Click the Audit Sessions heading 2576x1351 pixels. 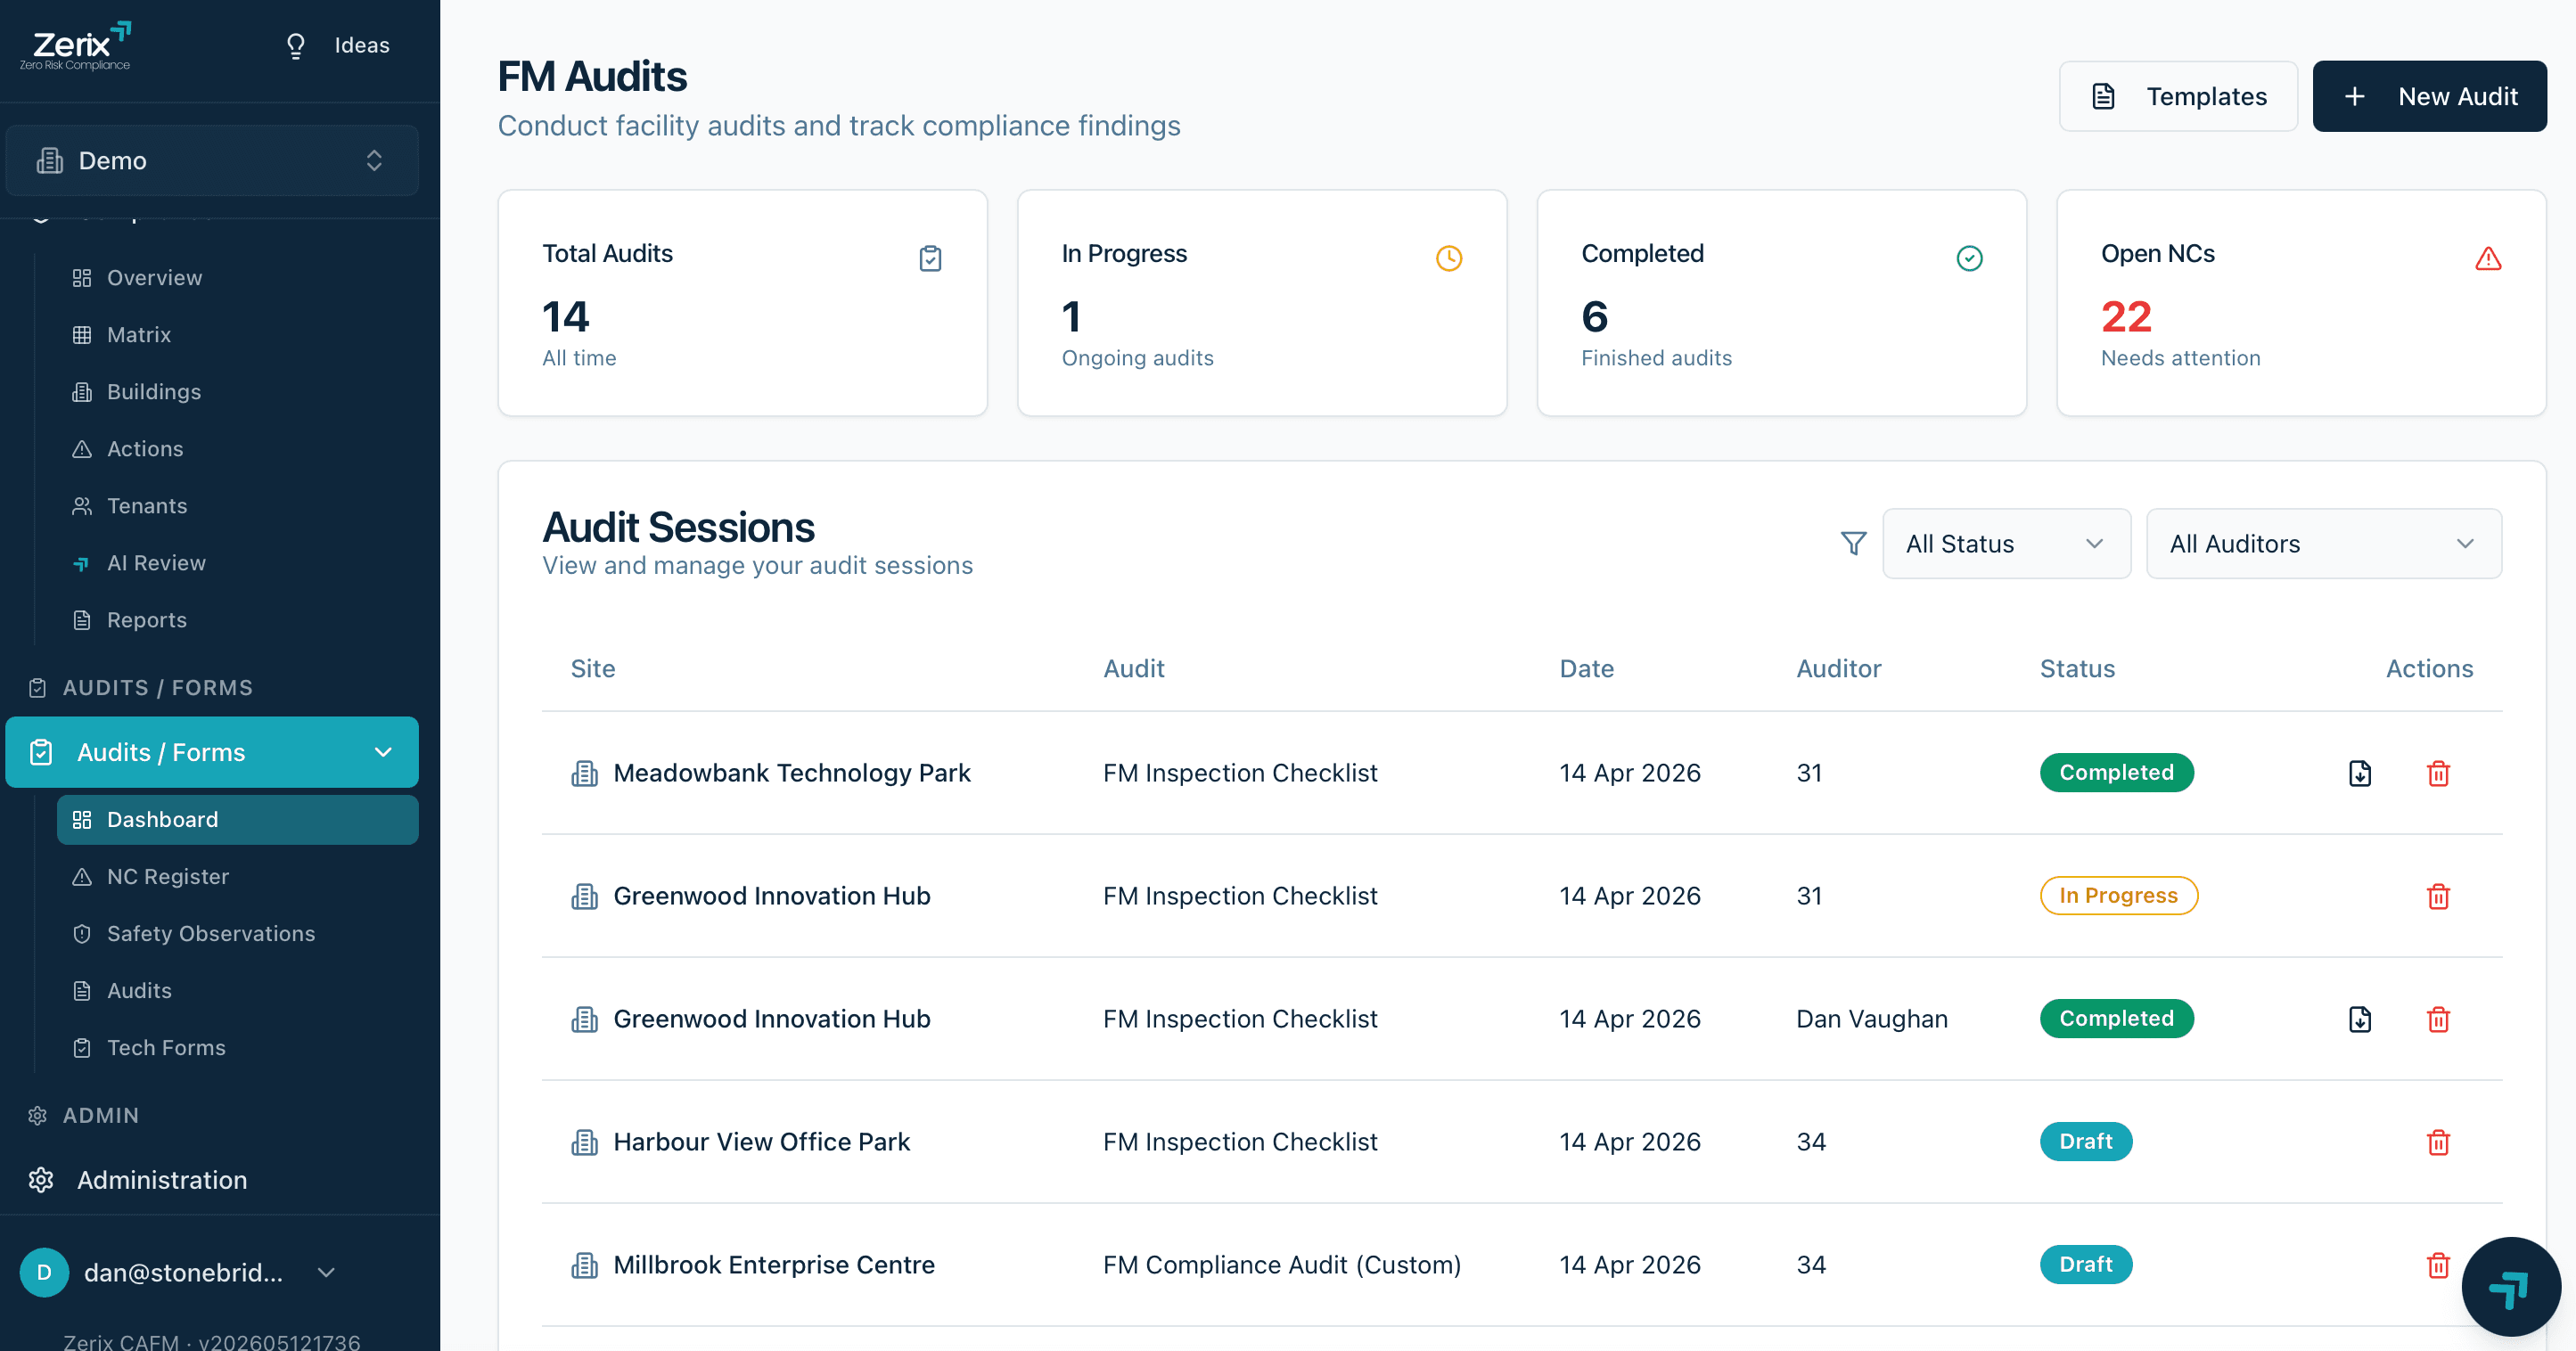tap(678, 528)
